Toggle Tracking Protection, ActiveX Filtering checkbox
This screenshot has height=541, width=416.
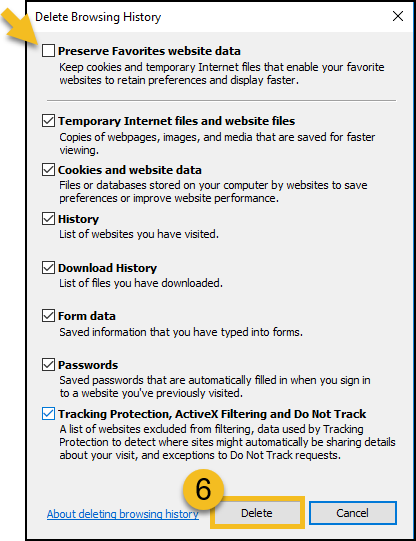click(x=48, y=414)
